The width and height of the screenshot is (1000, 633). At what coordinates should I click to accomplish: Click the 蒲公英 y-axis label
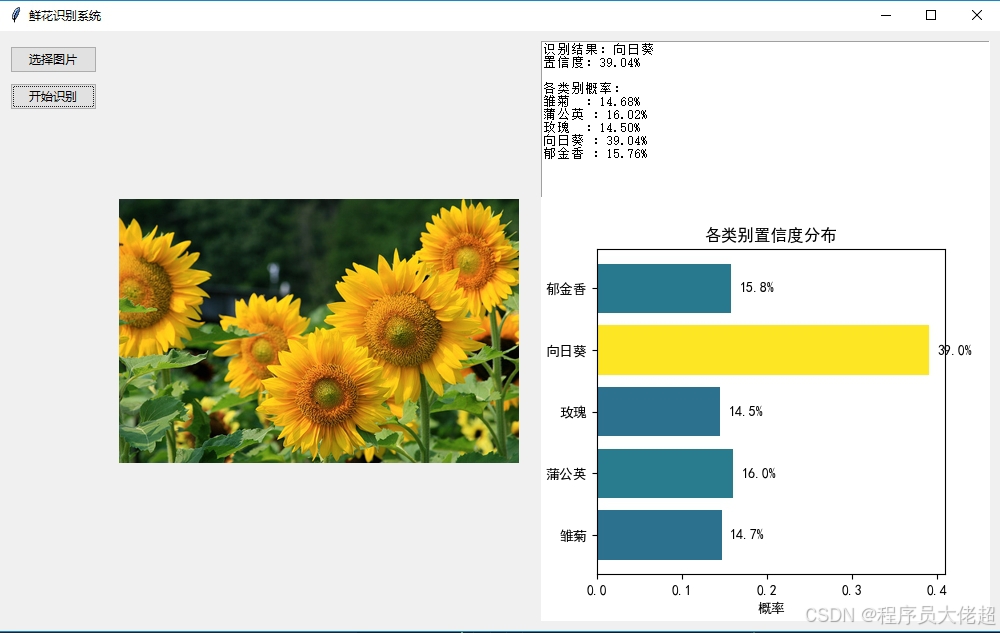coord(566,474)
